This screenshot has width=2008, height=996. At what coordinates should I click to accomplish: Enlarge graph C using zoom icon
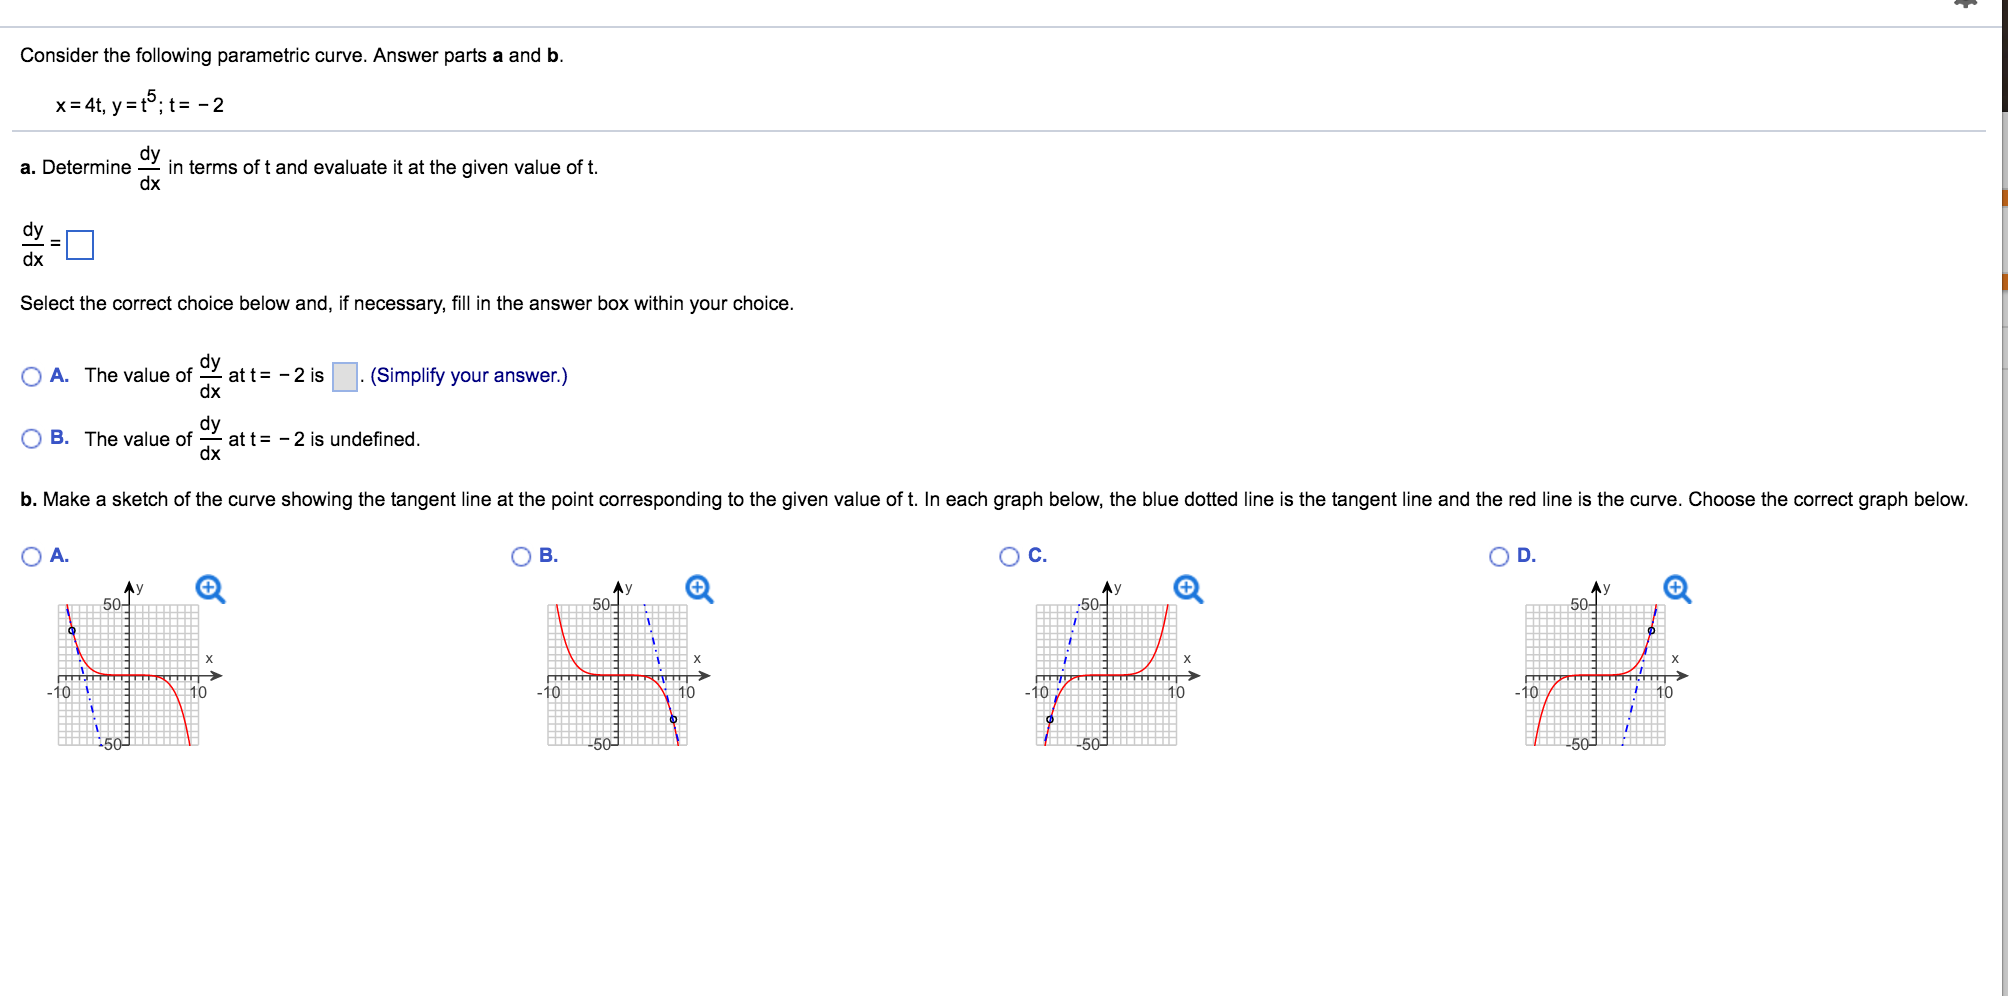point(1187,589)
